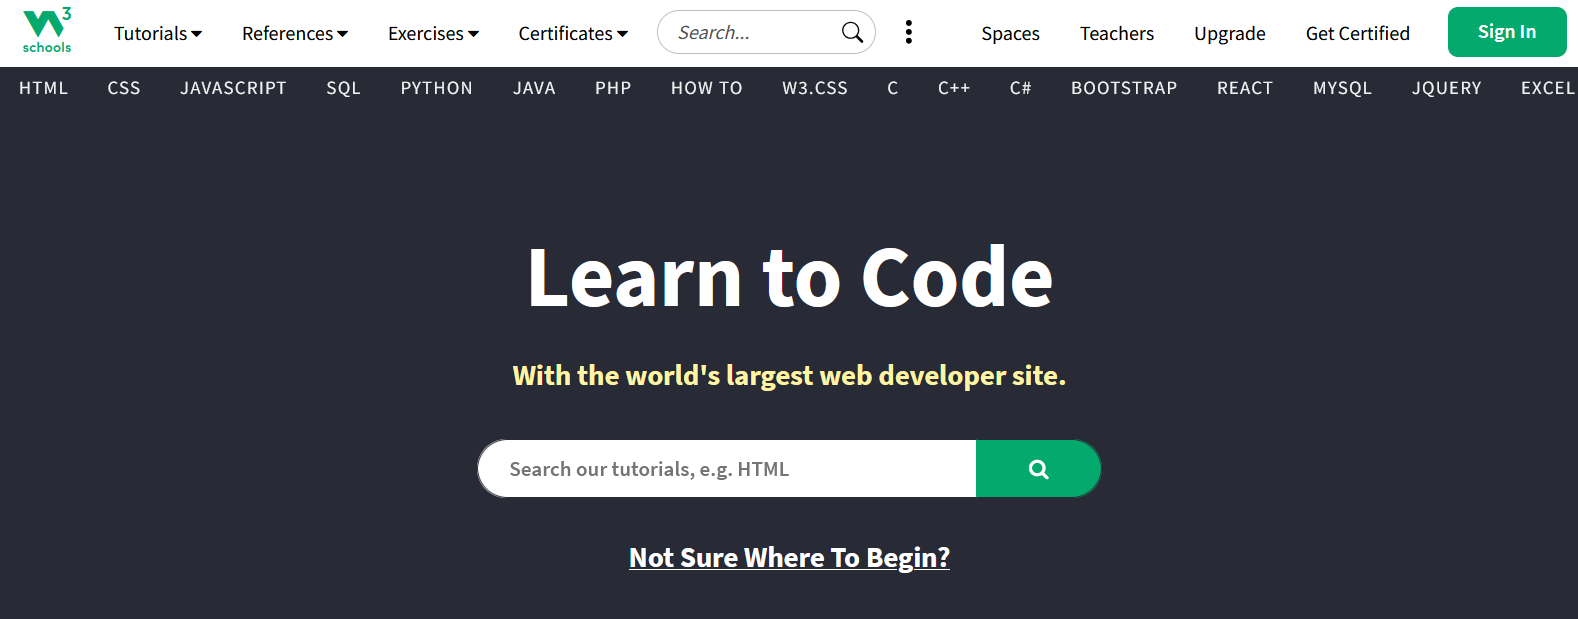Viewport: 1578px width, 619px height.
Task: Choose BOOTSTRAP from the language bar
Action: click(1123, 88)
